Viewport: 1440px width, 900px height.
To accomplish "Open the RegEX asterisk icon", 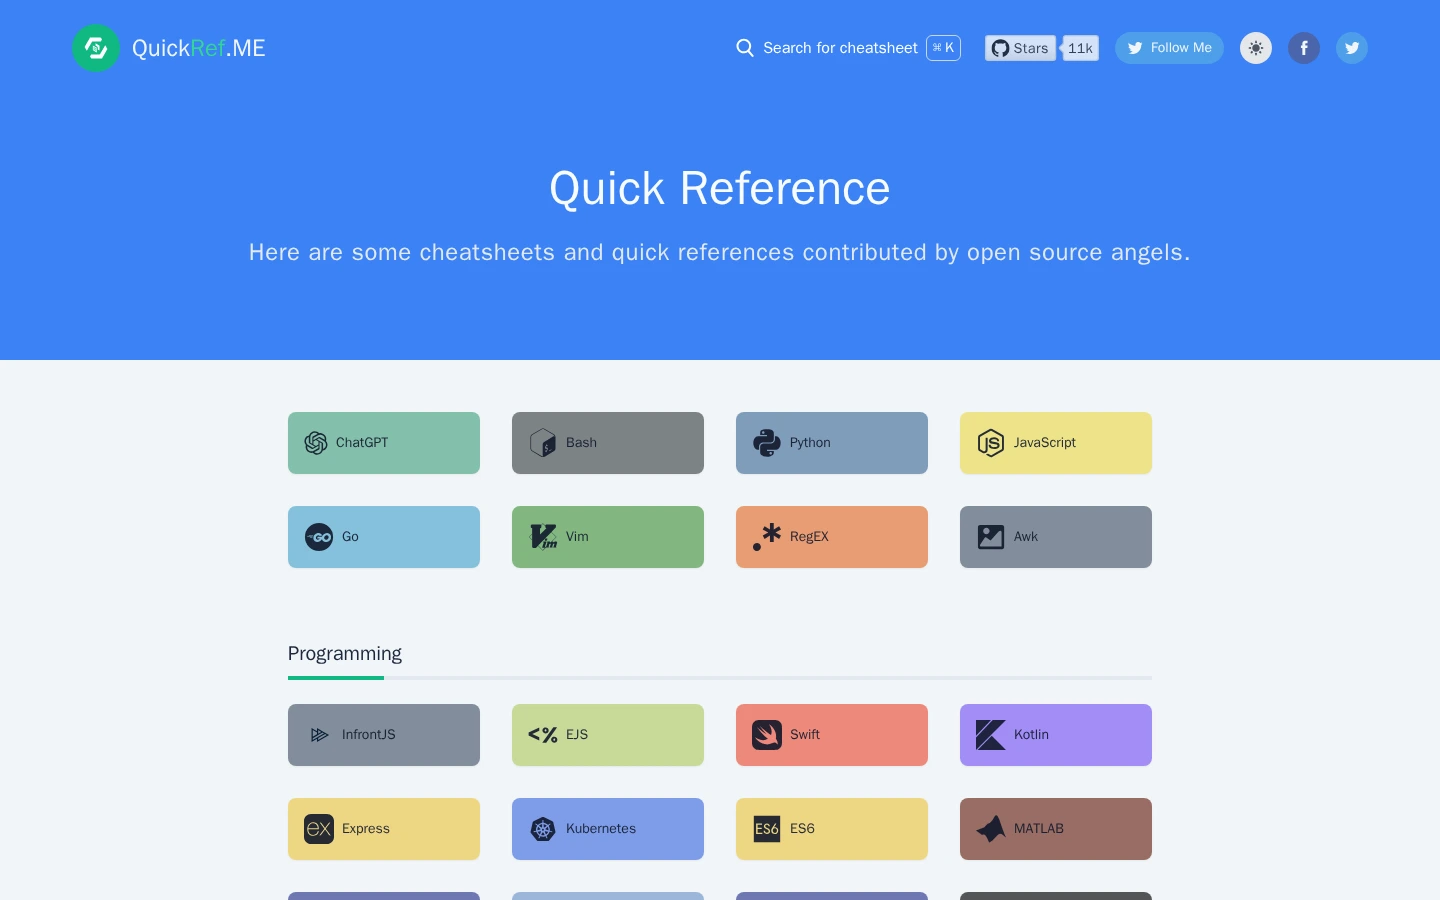I will click(x=767, y=537).
